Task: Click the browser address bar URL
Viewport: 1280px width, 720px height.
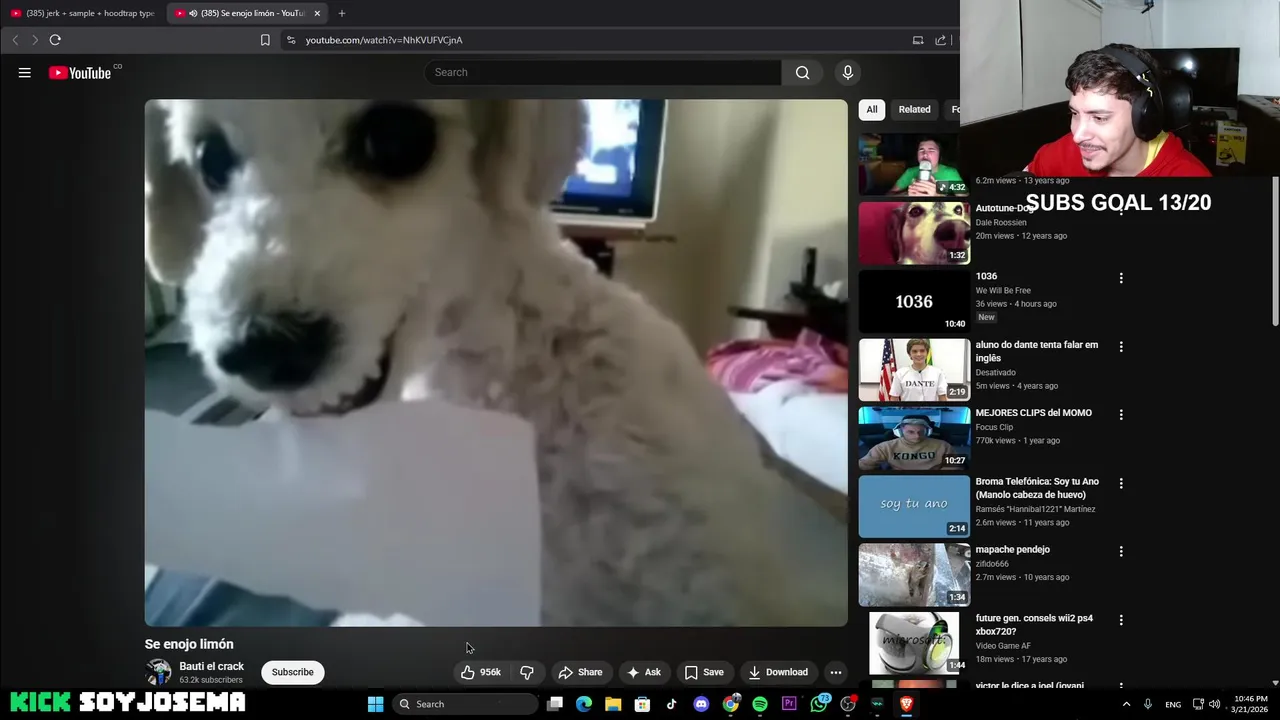Action: pos(384,40)
